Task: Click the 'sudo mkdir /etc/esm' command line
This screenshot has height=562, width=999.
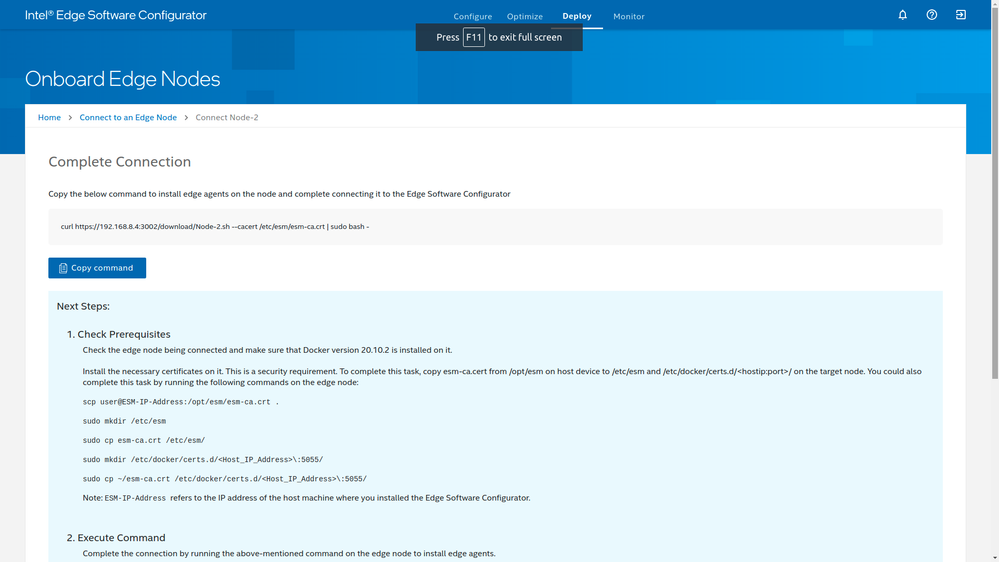Action: click(x=124, y=421)
